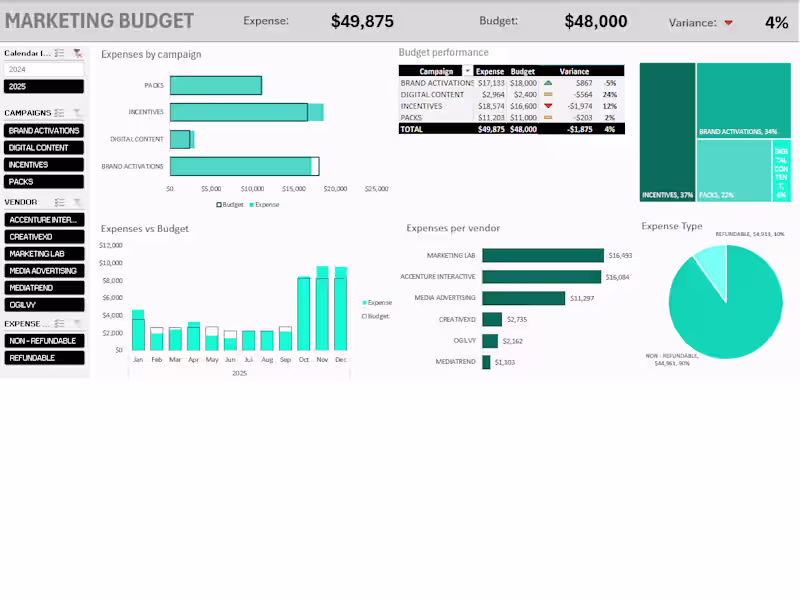Open the Campaign column filter dropdown
Image resolution: width=800 pixels, height=600 pixels.
[467, 72]
